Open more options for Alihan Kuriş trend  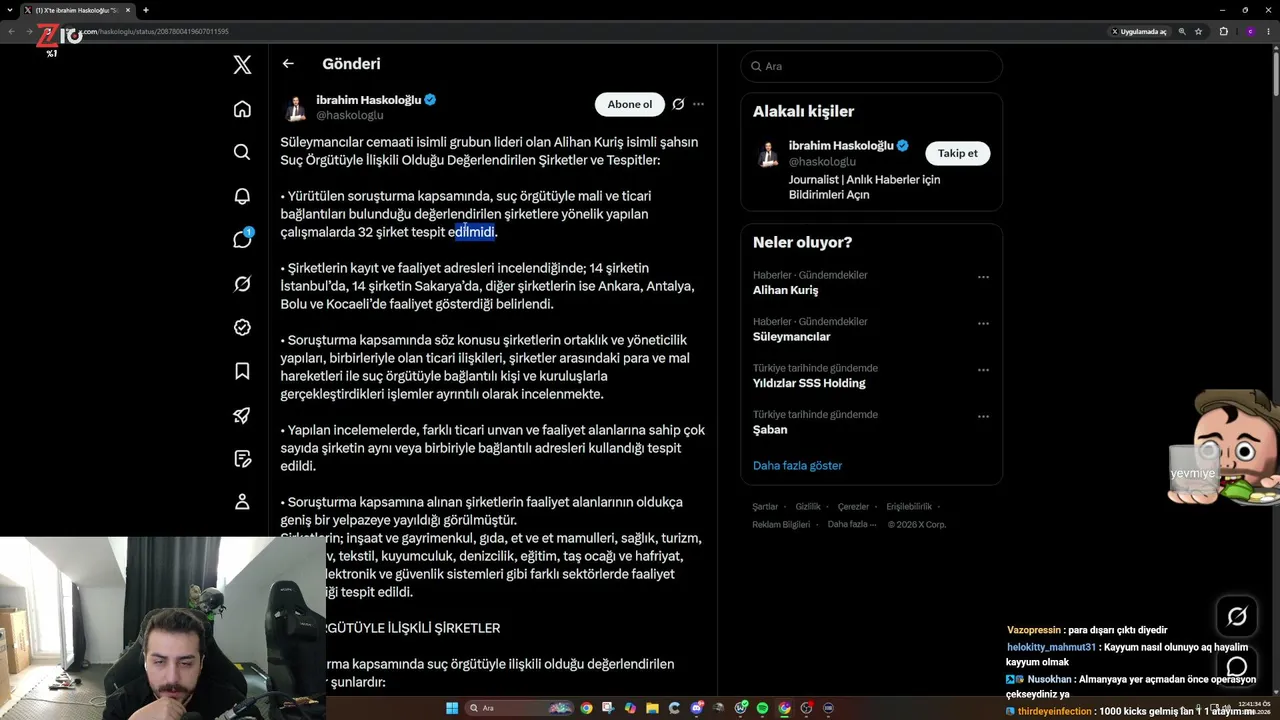(983, 277)
